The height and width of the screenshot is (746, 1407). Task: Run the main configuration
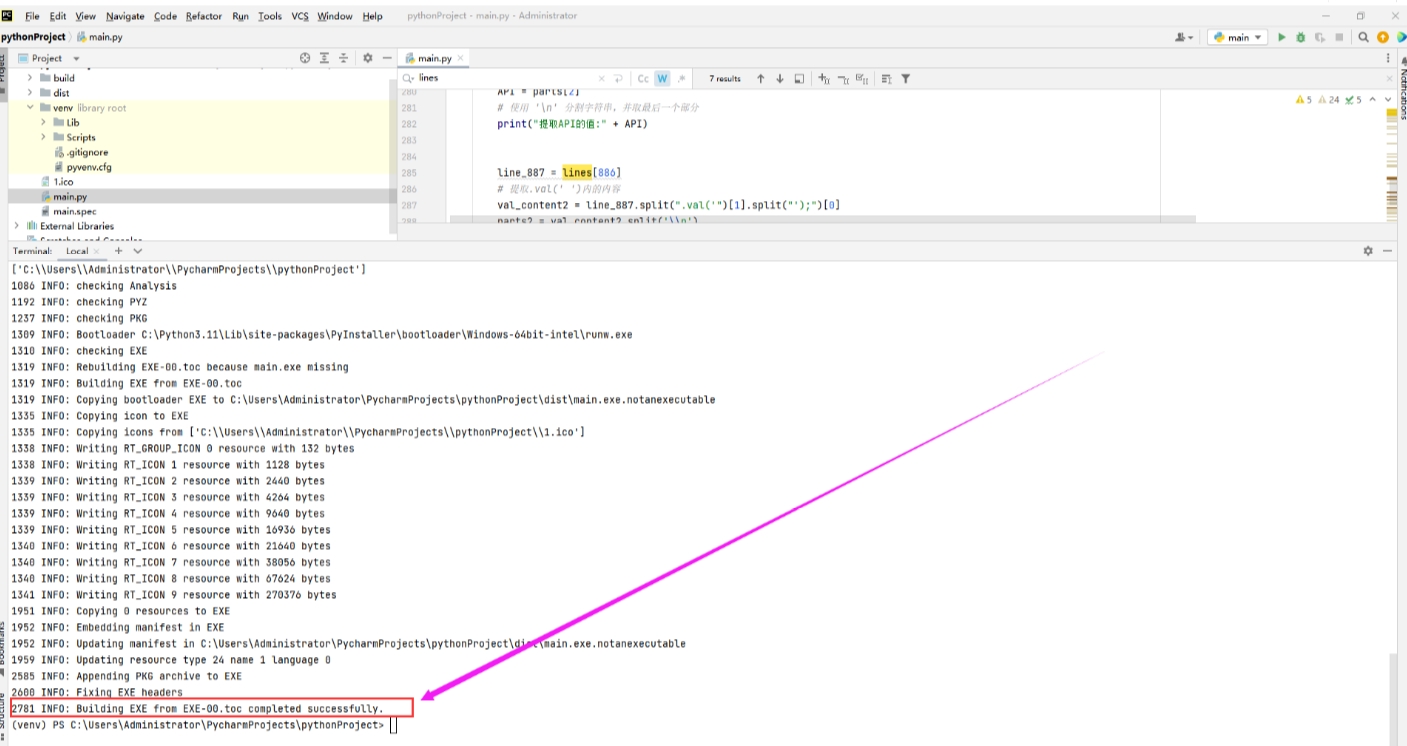click(1282, 37)
